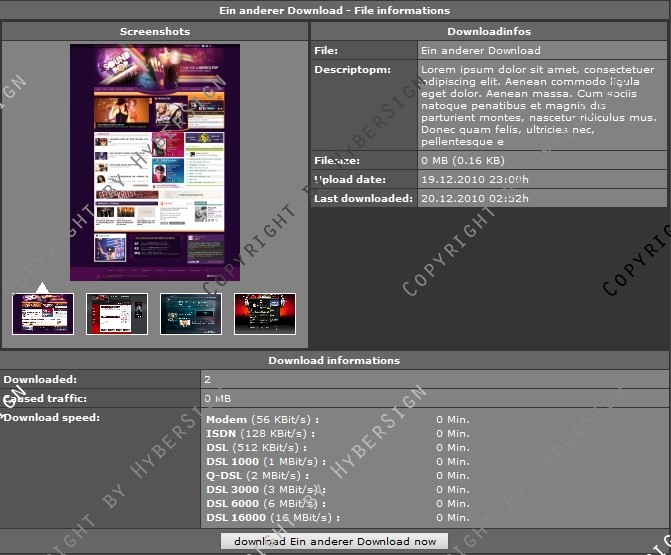Click the Downloadinfos panel header
Image resolution: width=671 pixels, height=555 pixels.
click(489, 32)
